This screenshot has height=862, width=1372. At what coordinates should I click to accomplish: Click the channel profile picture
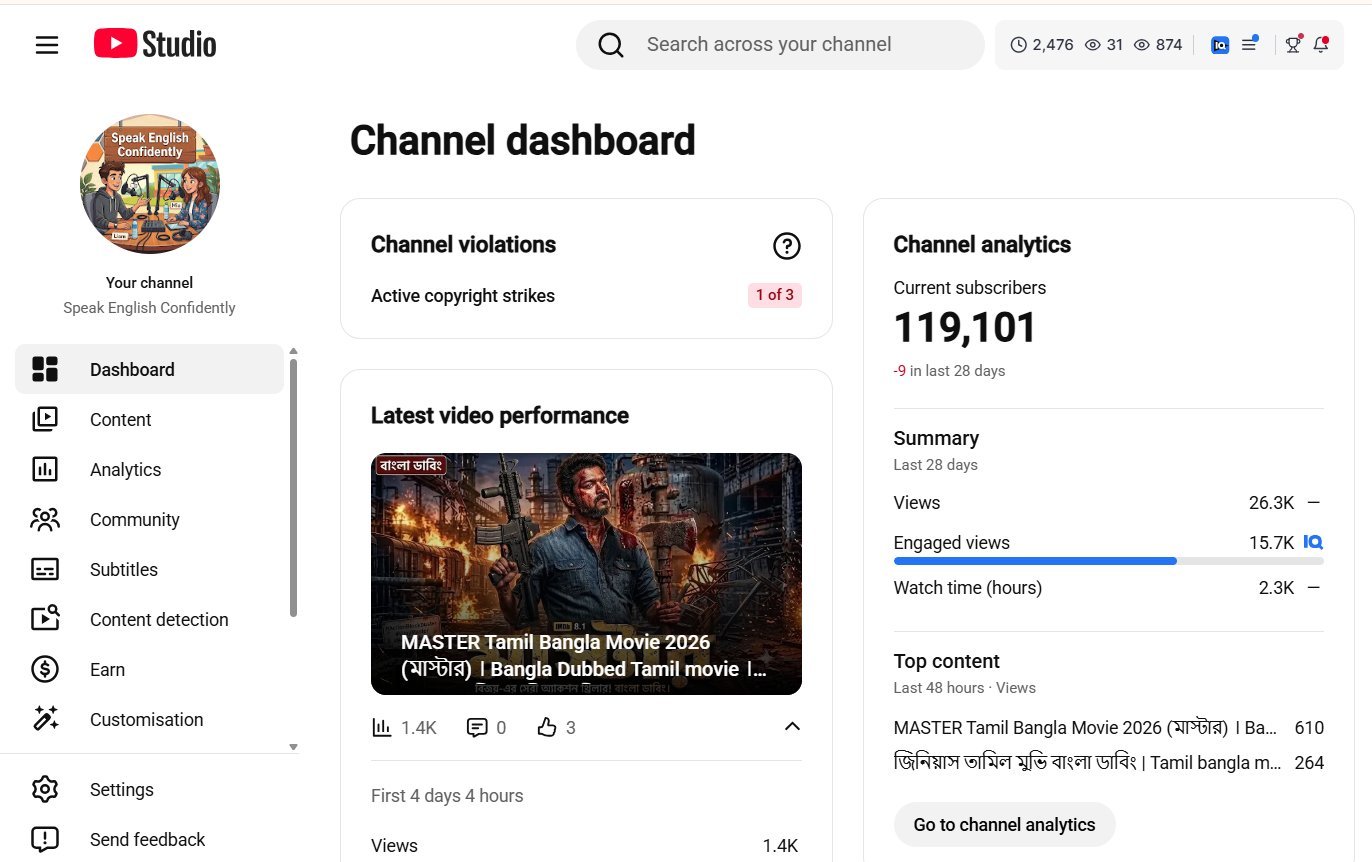150,183
